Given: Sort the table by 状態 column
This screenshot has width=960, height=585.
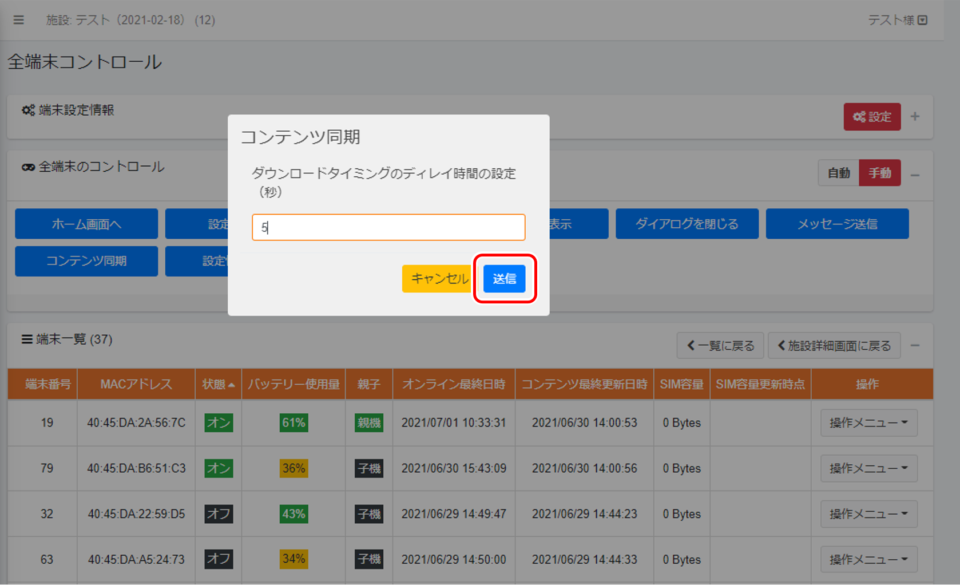Looking at the screenshot, I should [x=218, y=384].
